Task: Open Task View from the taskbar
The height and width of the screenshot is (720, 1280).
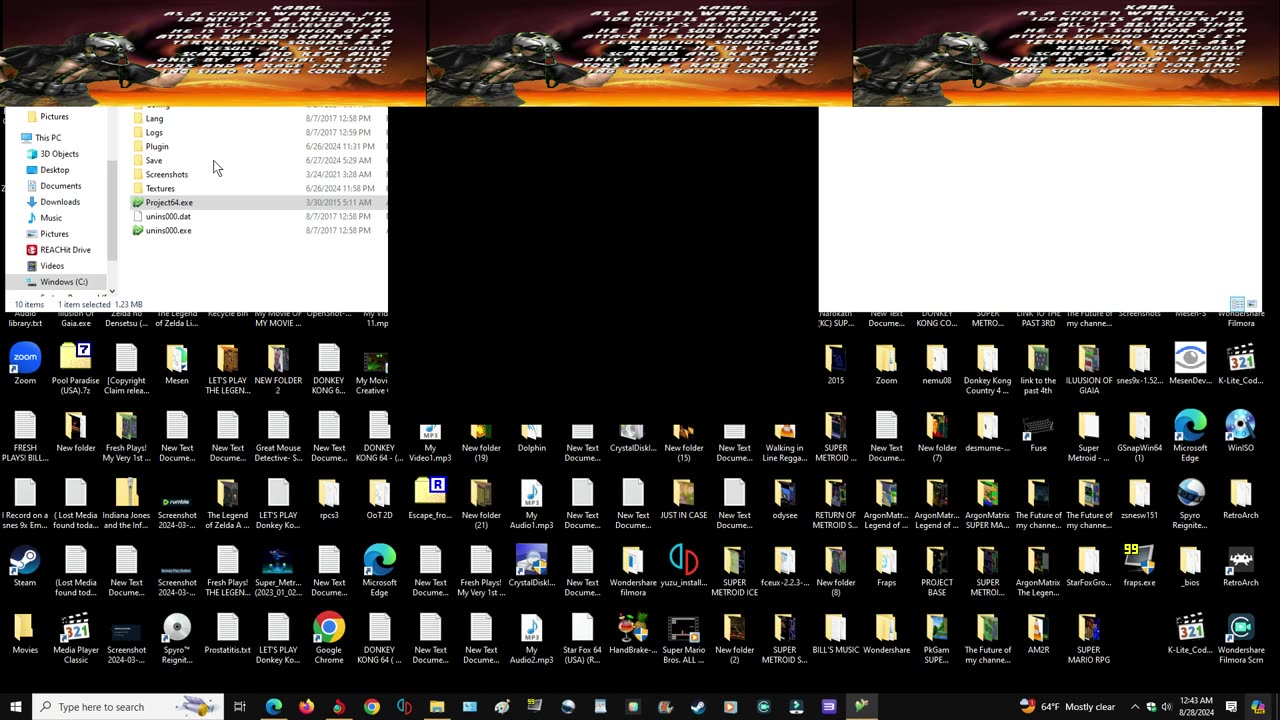Action: (240, 707)
